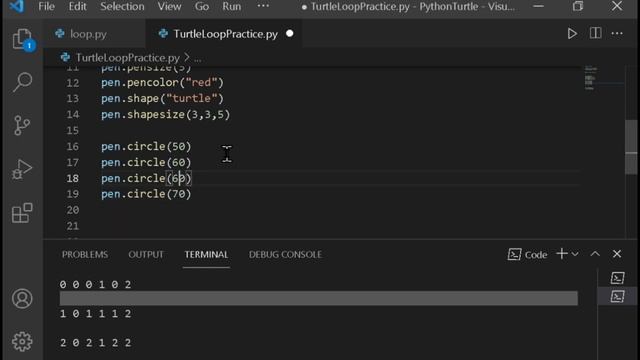Place cursor in pen.shape("turtle") line
640x360 pixels.
162,98
